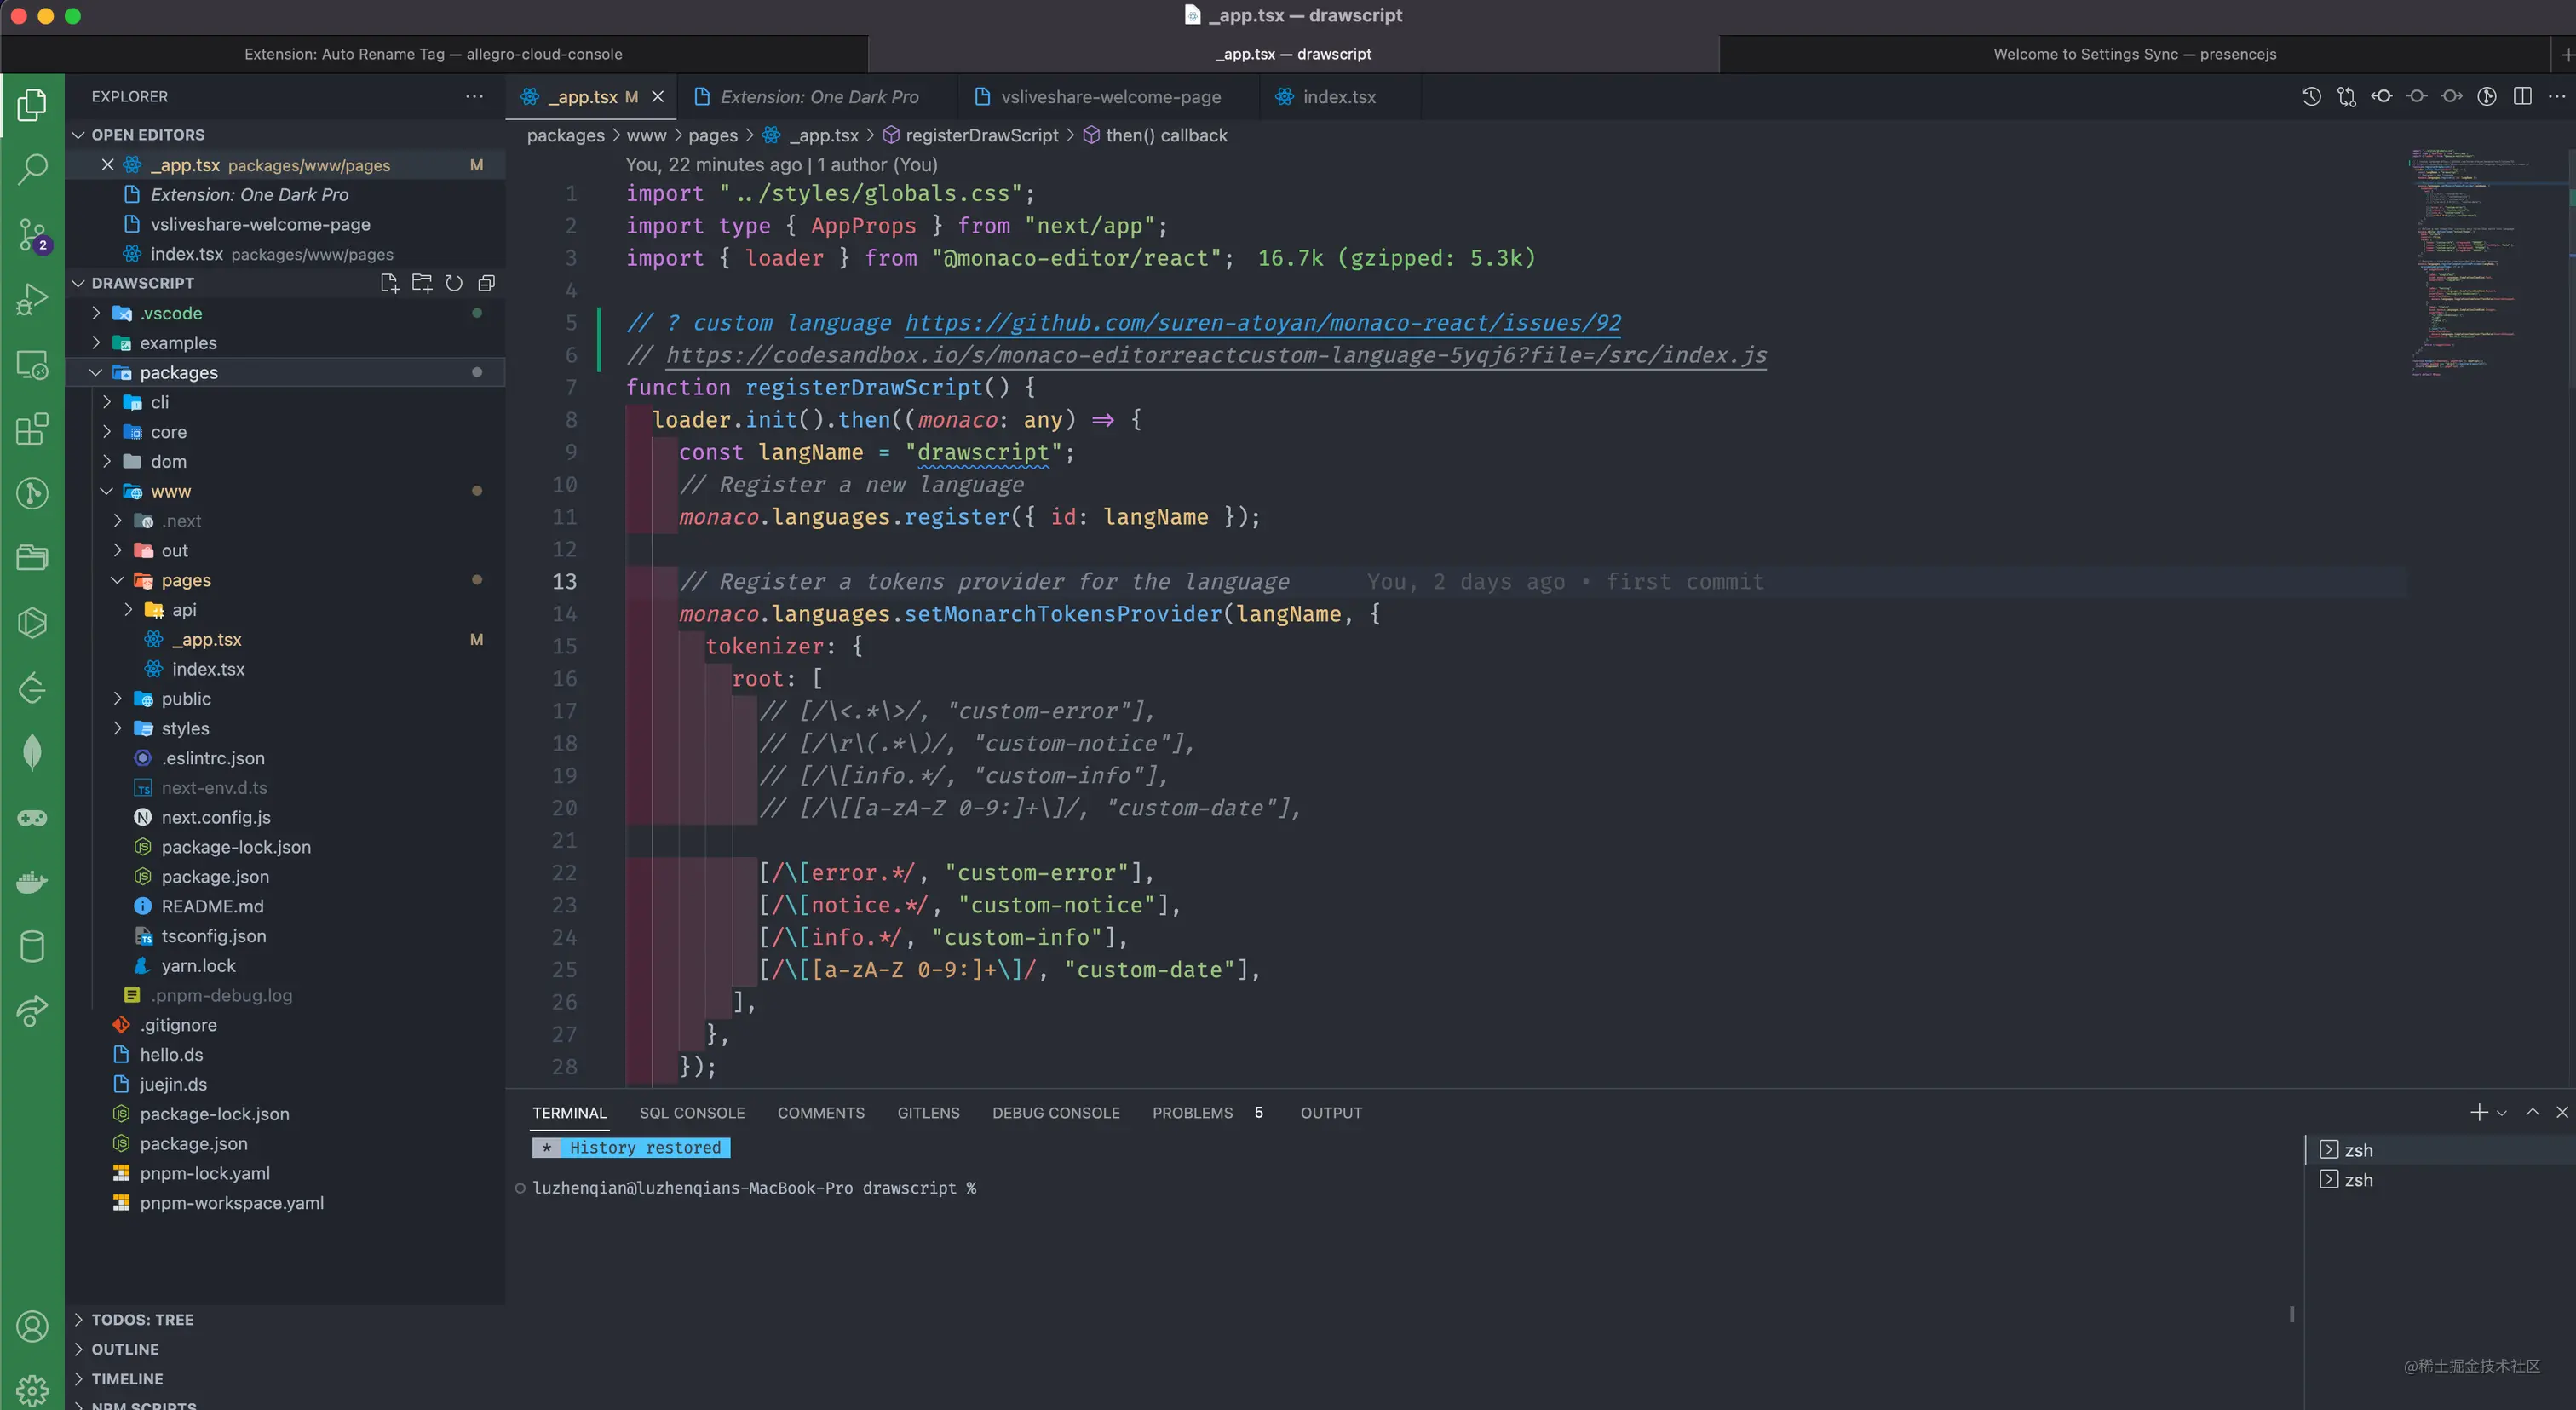
Task: Switch to the PROBLEMS panel tab
Action: coord(1192,1113)
